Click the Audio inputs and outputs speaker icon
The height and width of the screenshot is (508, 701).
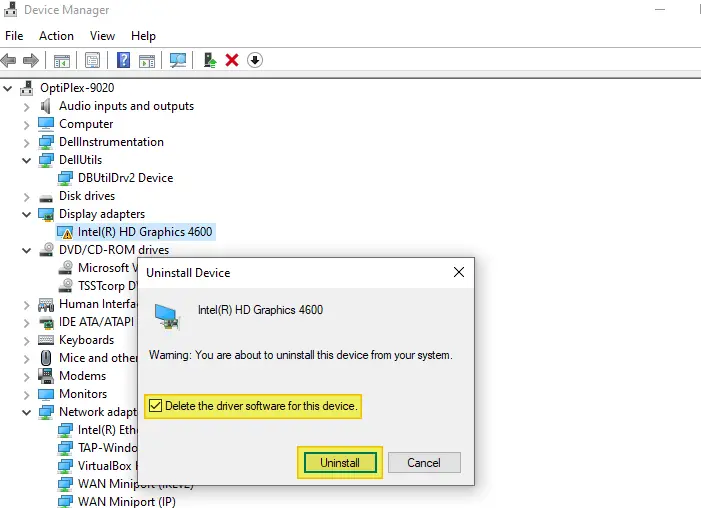46,106
